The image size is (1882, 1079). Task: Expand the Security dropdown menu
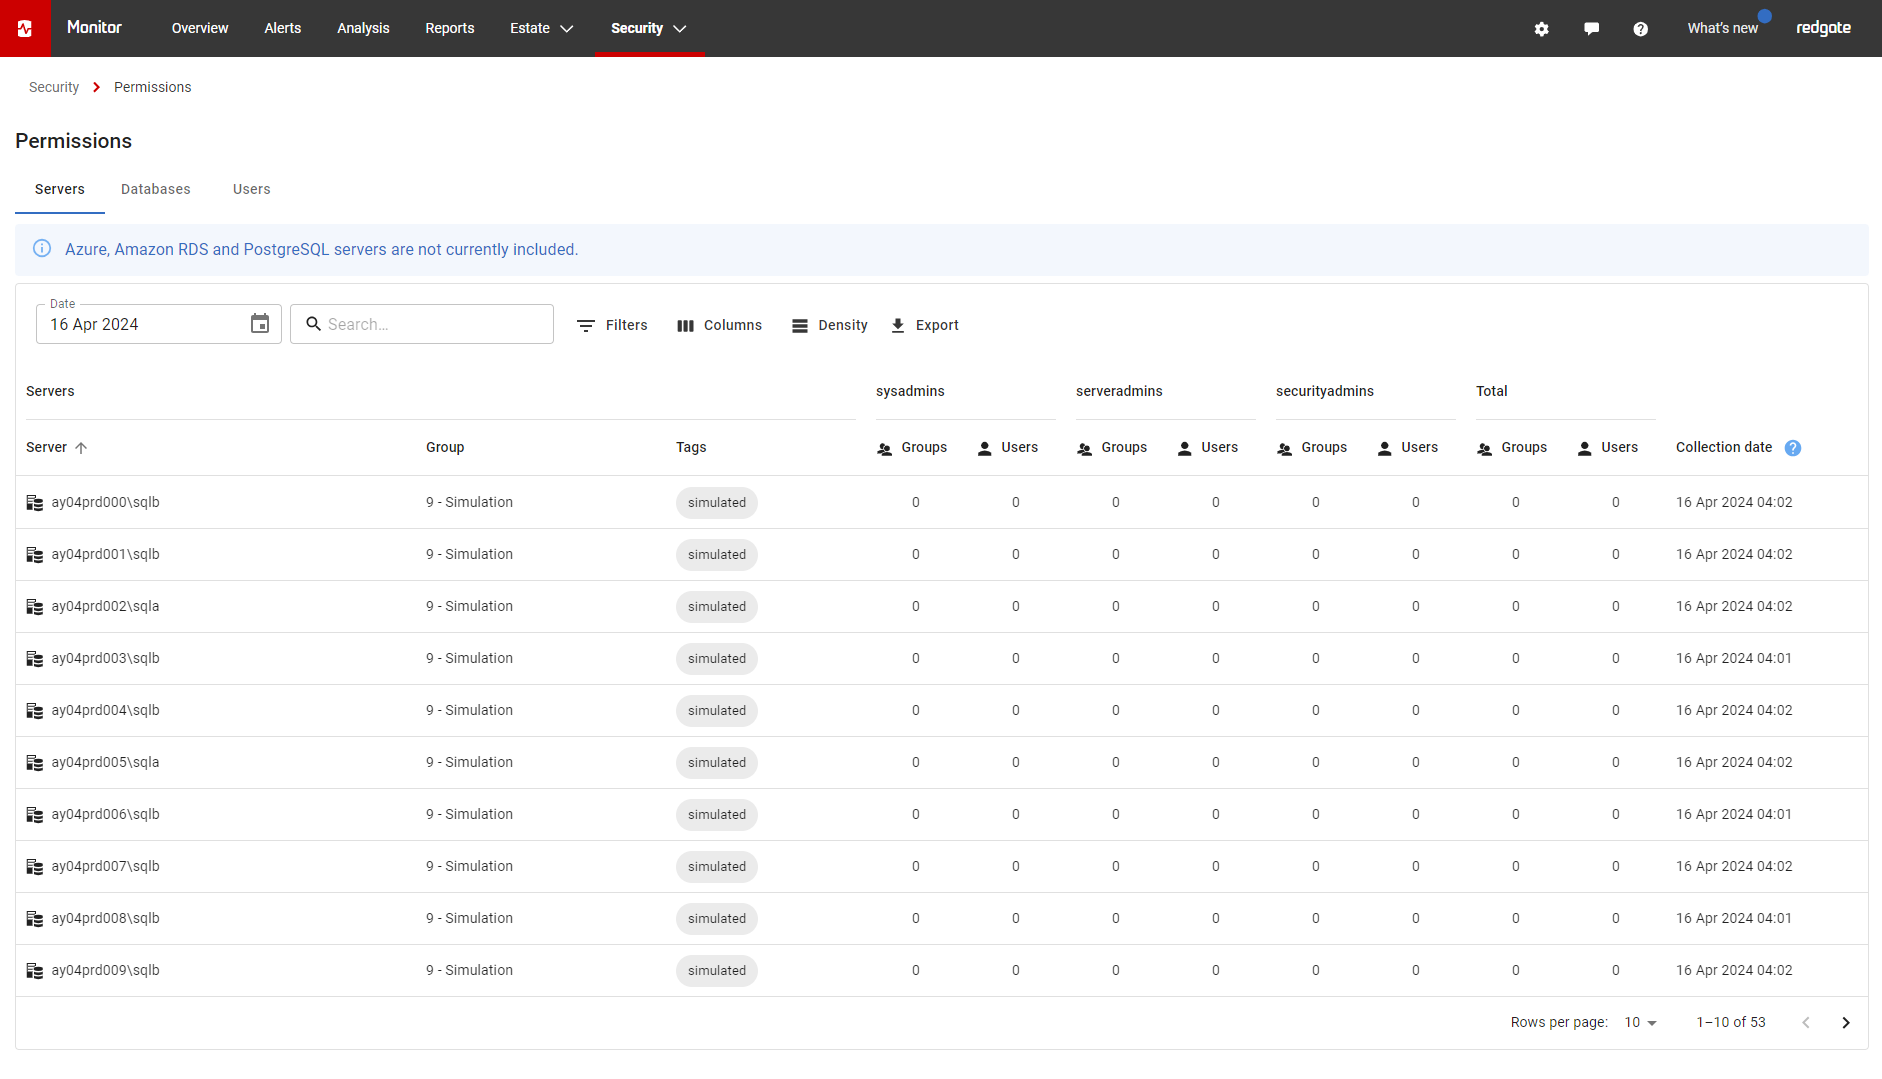649,28
